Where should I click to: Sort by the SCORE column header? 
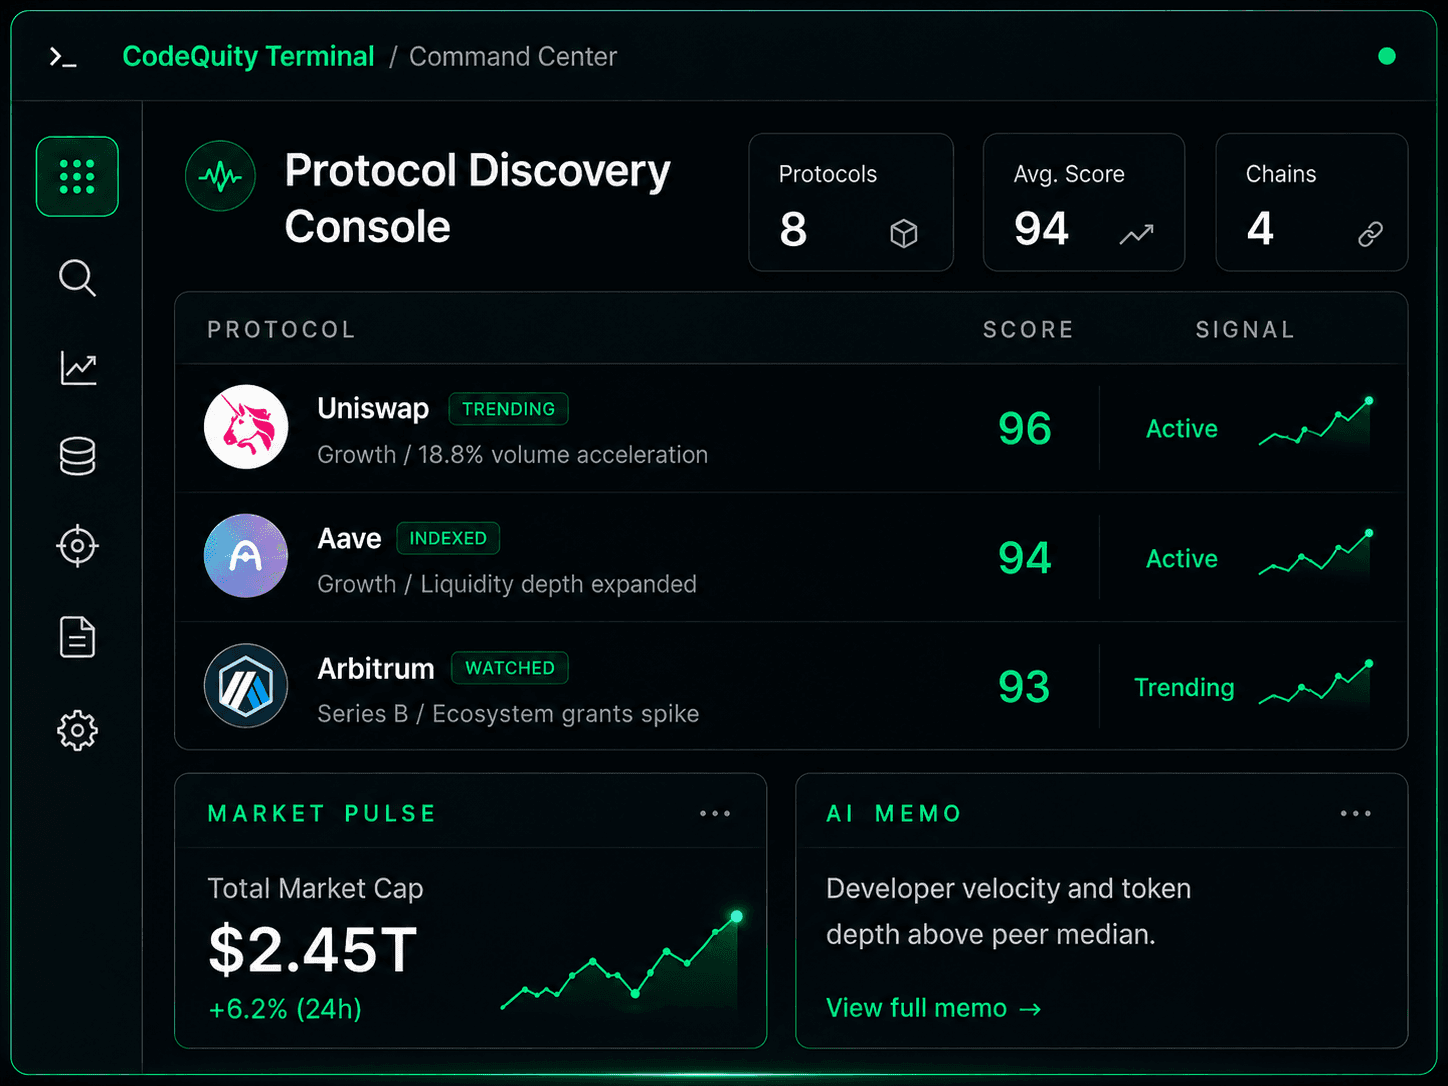click(x=1028, y=330)
